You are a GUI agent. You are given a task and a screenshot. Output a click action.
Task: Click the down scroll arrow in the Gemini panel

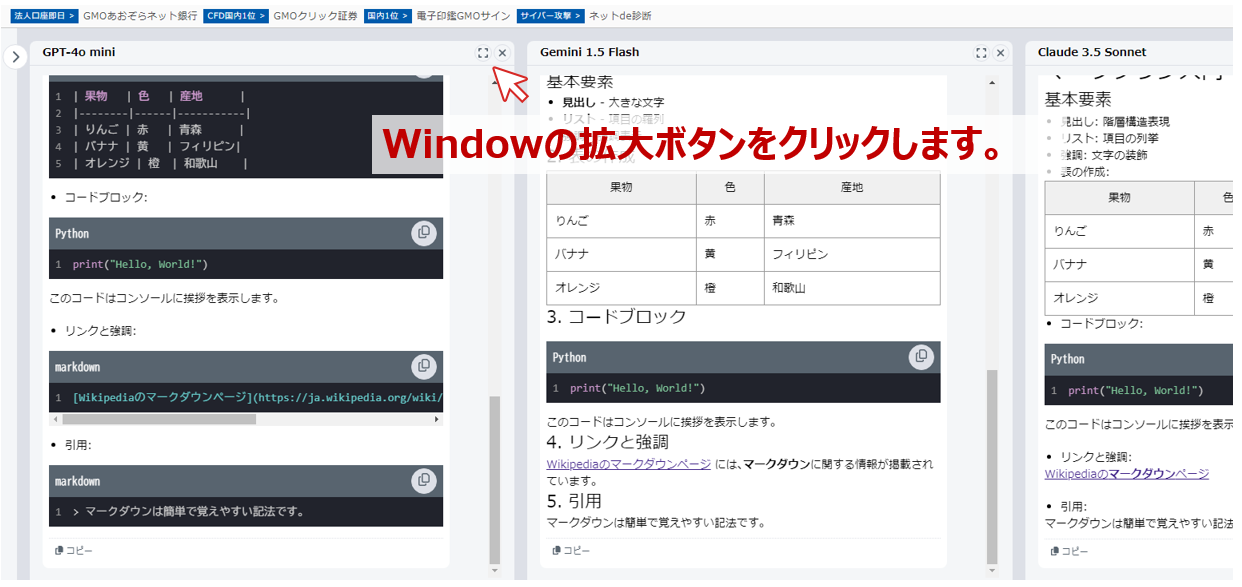point(992,571)
